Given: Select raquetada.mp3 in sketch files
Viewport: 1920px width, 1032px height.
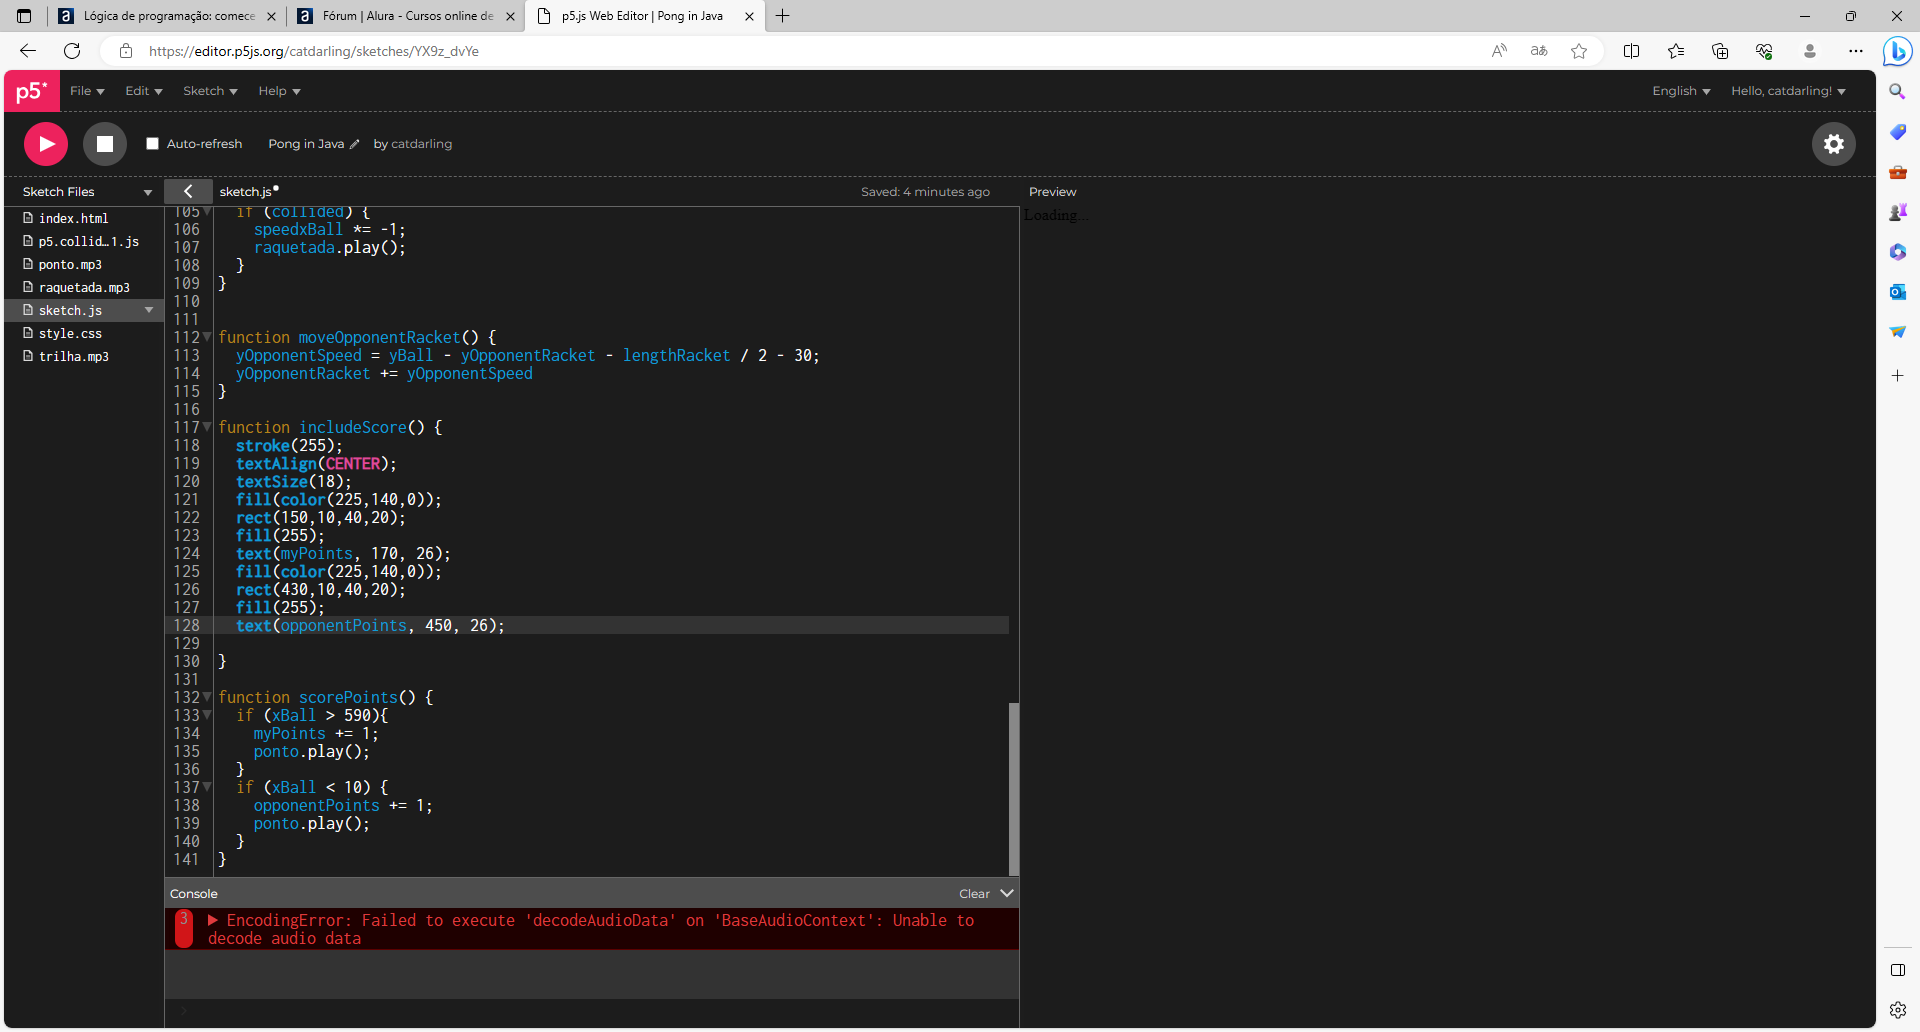Looking at the screenshot, I should 84,287.
